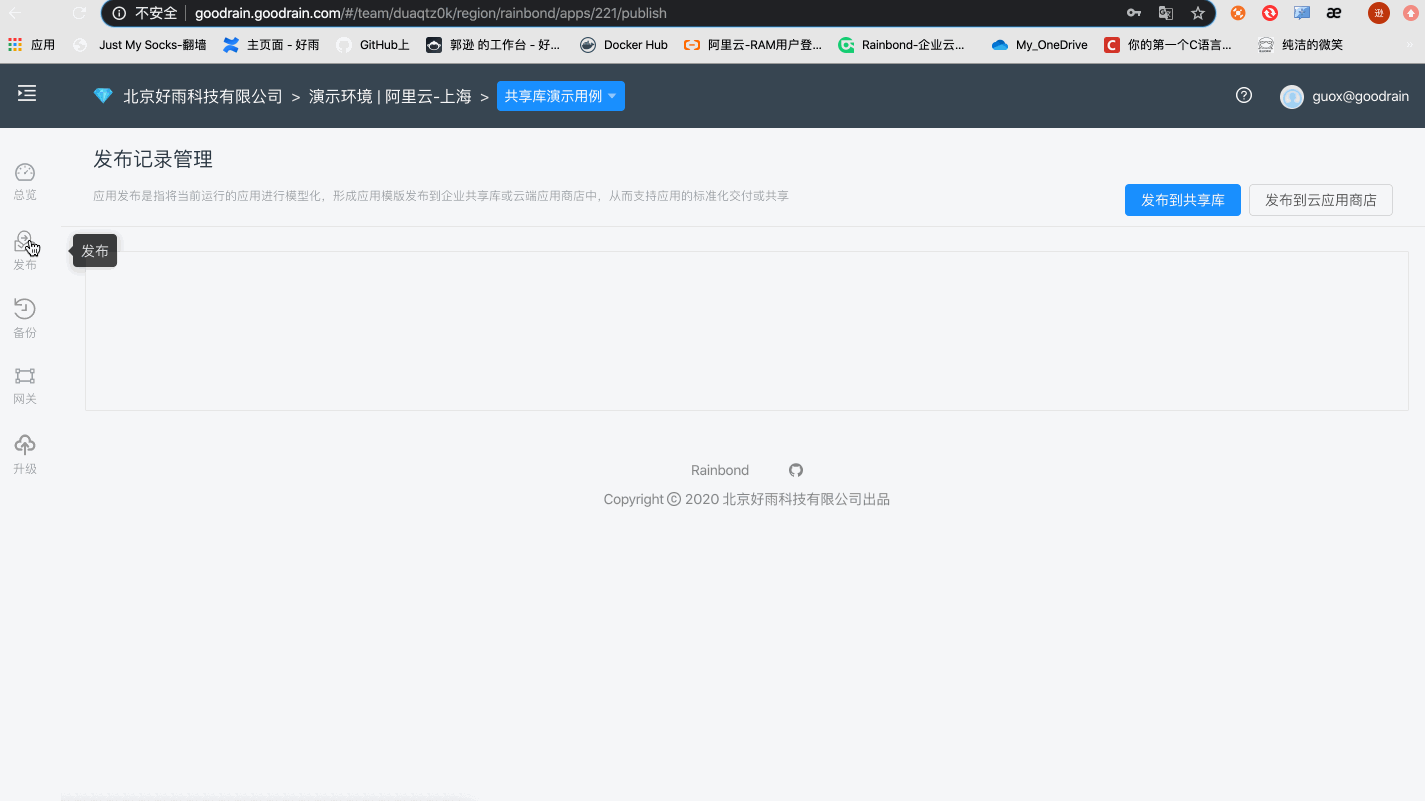Screen dimensions: 1425x801
Task: Click the 发布到共享库 button
Action: point(1183,200)
